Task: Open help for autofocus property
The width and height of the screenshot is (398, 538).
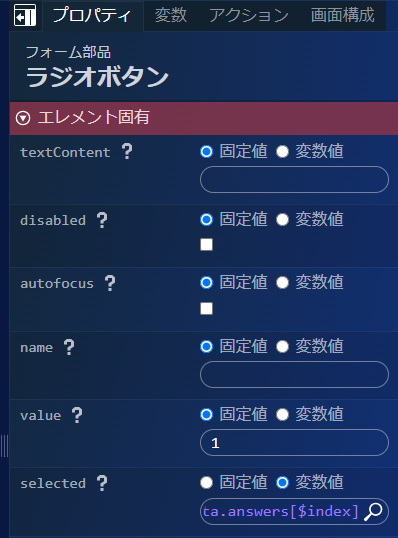Action: 110,283
